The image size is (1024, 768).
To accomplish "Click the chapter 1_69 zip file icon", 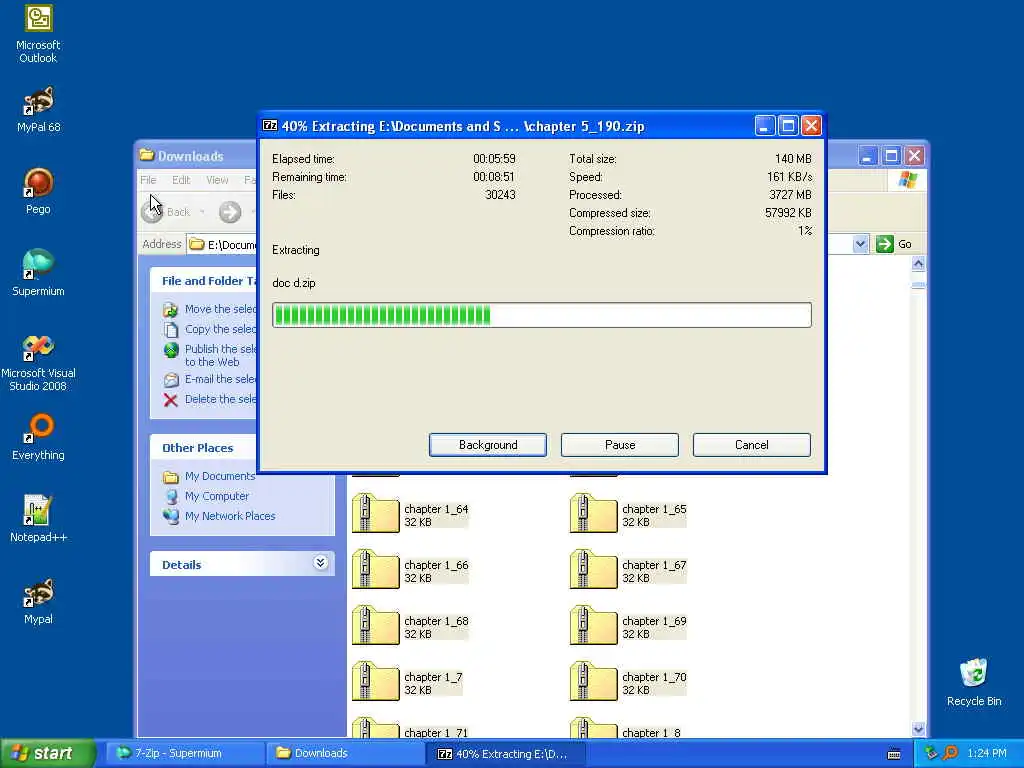I will click(x=593, y=626).
